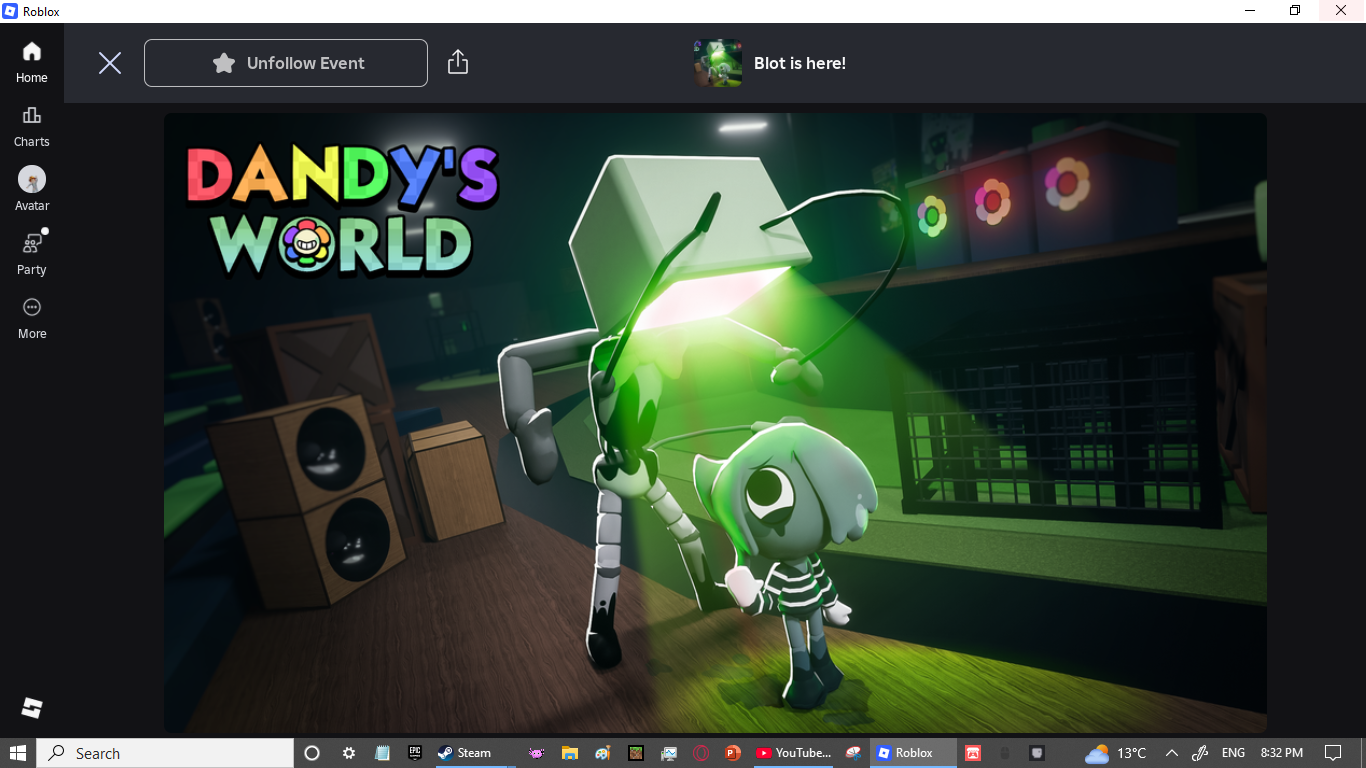Open the Avatar page

tap(32, 190)
